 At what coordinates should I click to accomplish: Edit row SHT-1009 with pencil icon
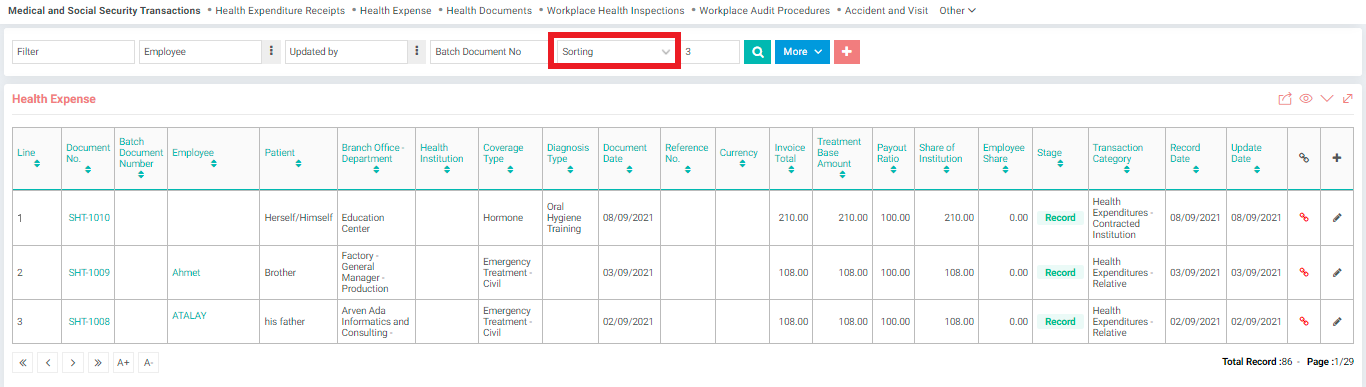tap(1337, 272)
